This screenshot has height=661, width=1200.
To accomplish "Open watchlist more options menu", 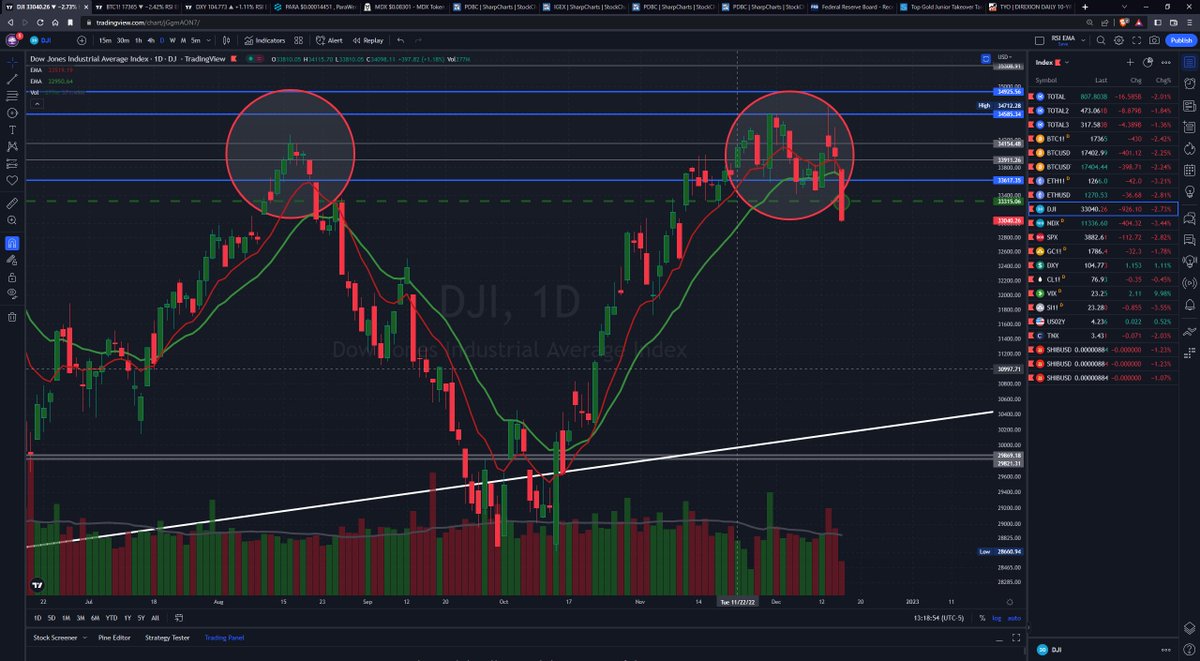I will (1166, 62).
